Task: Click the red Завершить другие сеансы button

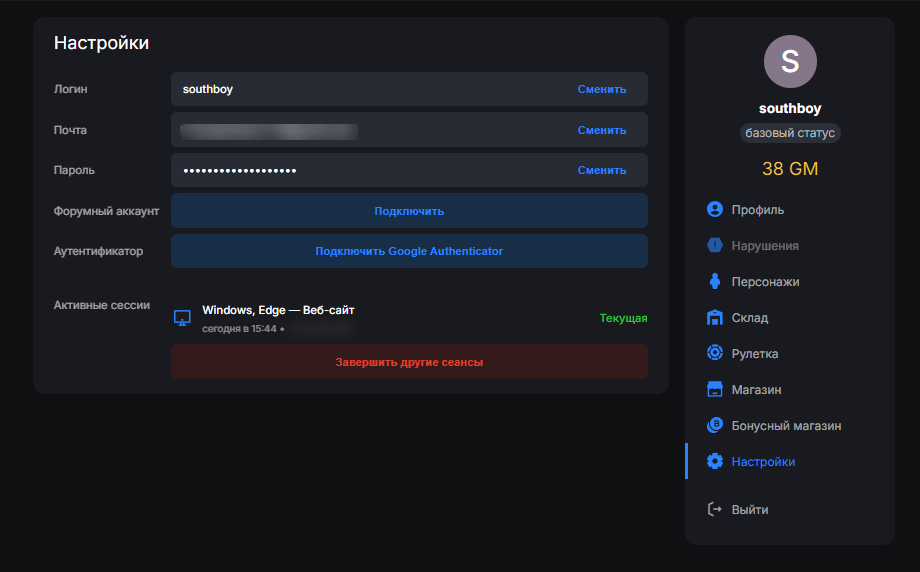Action: 409,362
